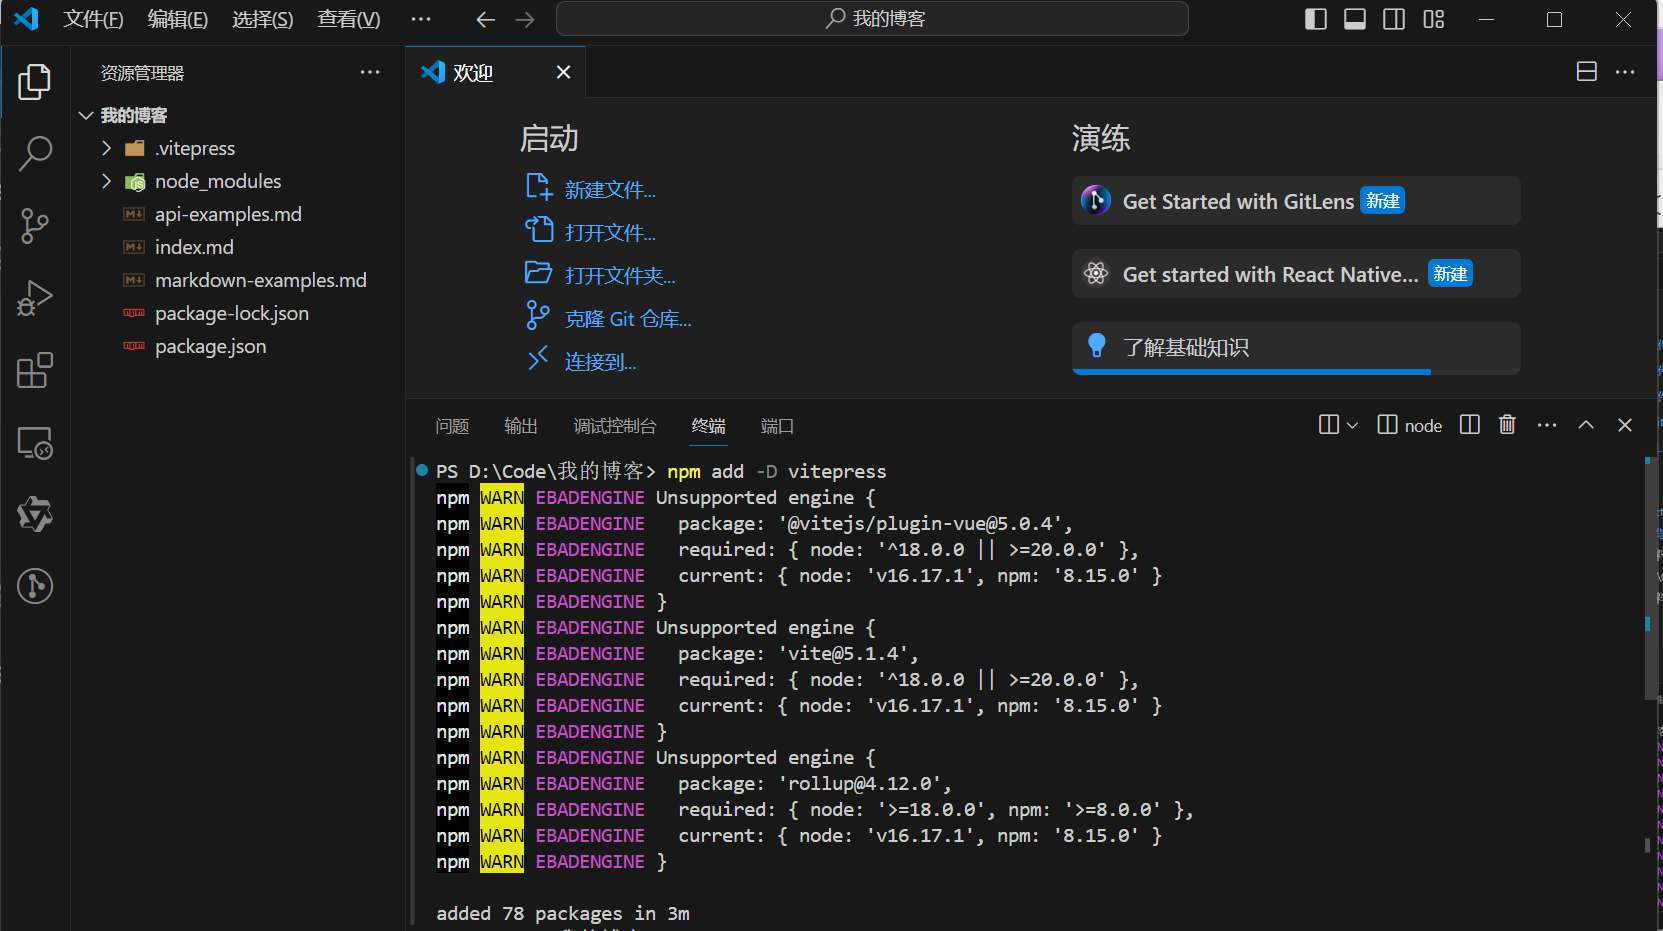Viewport: 1663px width, 931px height.
Task: Open the 查看(V) menu
Action: [348, 19]
